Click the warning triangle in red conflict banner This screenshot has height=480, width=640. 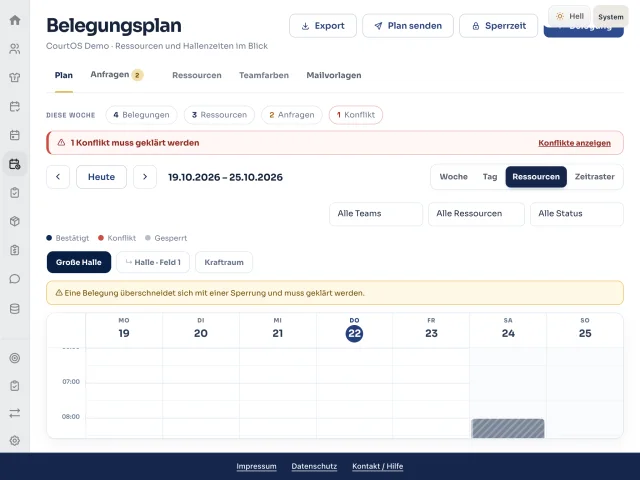[x=61, y=142]
